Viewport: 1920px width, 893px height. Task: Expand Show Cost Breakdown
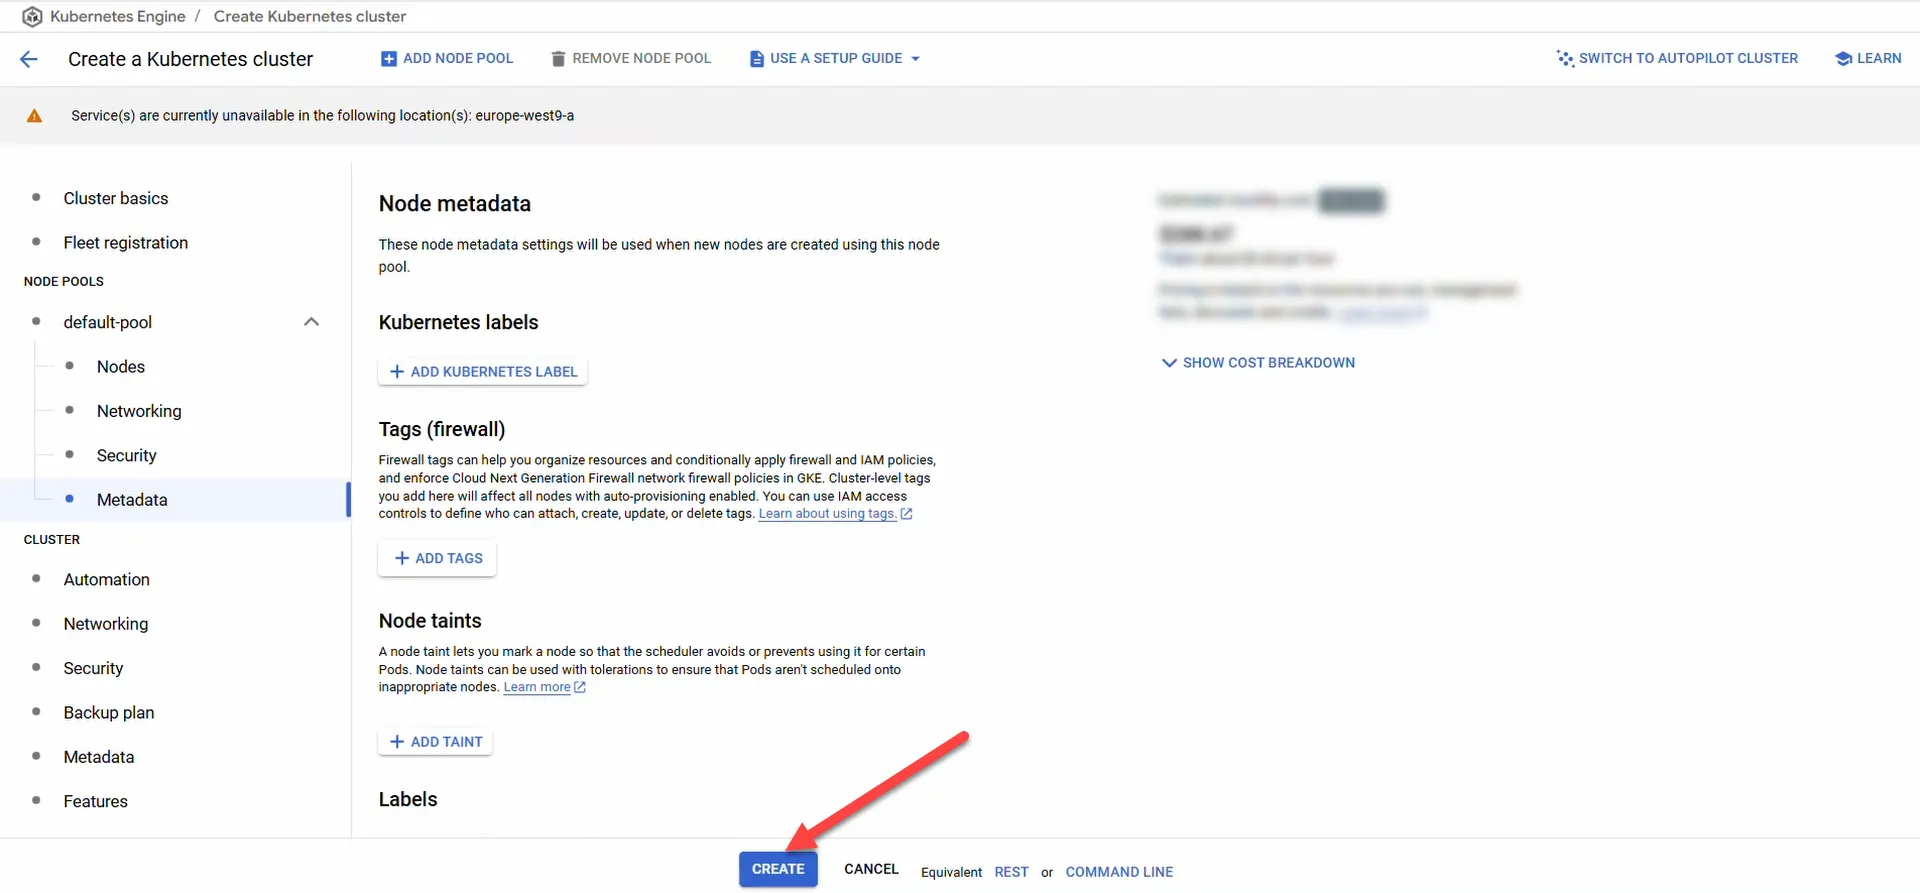(x=1258, y=363)
